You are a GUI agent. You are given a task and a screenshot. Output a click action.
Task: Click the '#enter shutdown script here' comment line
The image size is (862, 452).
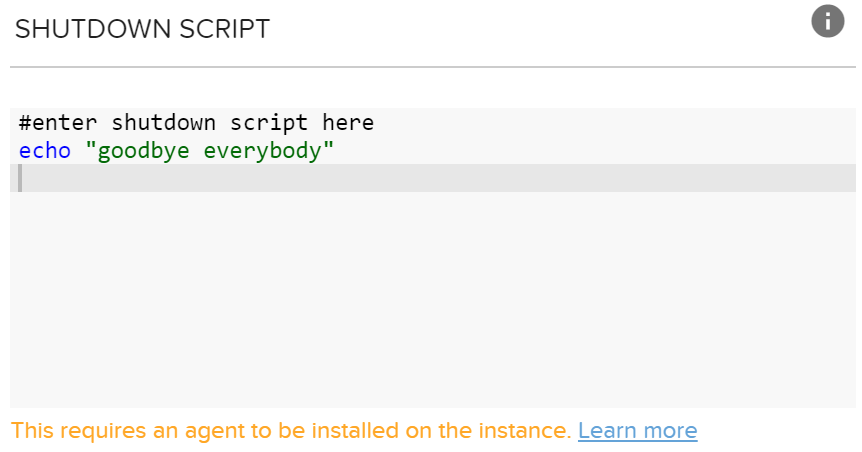pos(196,123)
